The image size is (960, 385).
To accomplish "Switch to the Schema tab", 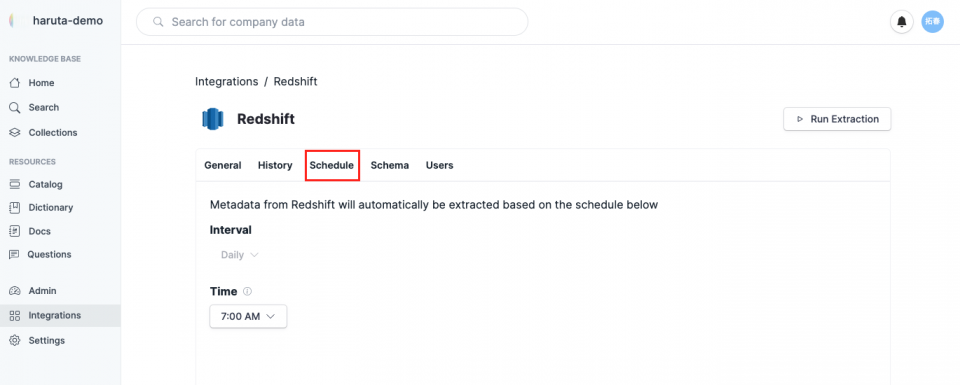I will click(x=389, y=165).
